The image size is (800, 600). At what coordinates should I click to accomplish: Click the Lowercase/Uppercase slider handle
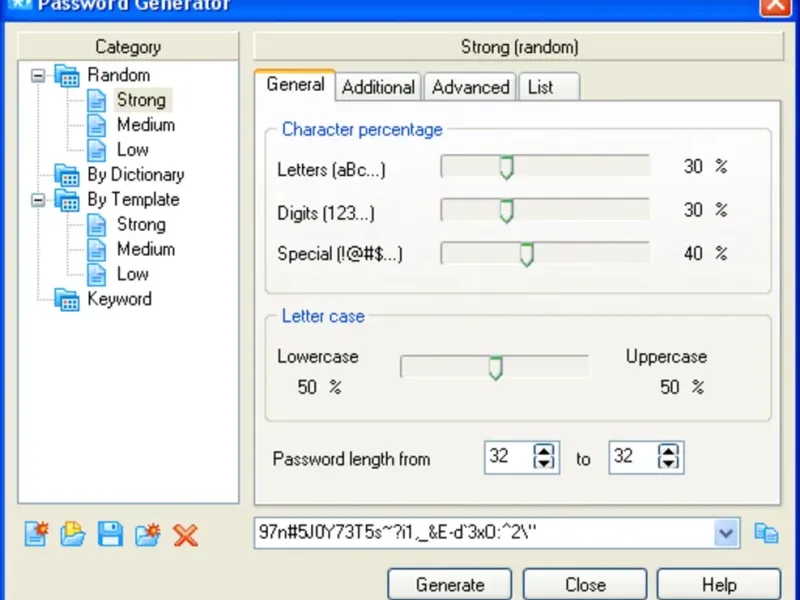[x=495, y=368]
